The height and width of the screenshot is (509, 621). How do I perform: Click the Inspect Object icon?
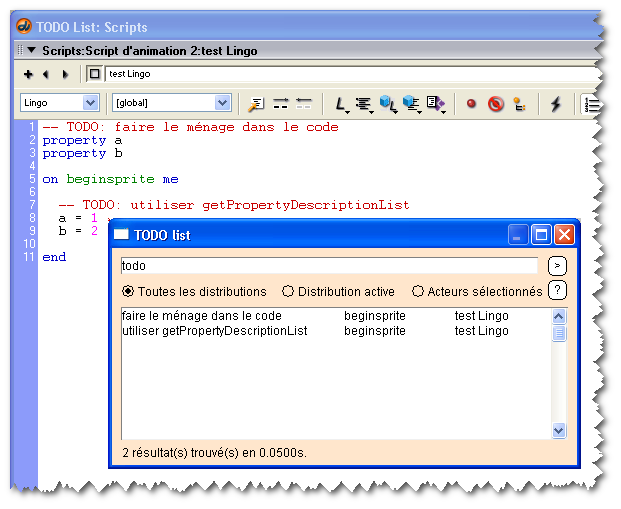click(x=519, y=104)
